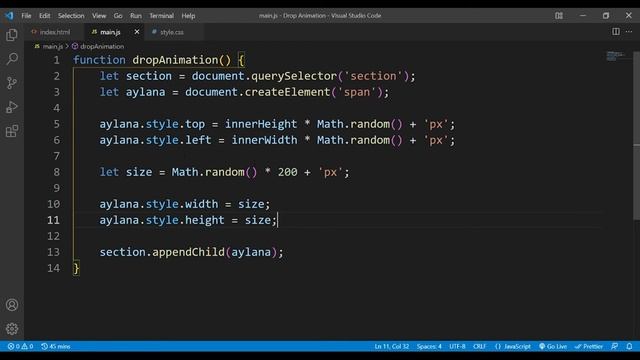The image size is (640, 360).
Task: Open the notifications bell
Action: [x=629, y=346]
